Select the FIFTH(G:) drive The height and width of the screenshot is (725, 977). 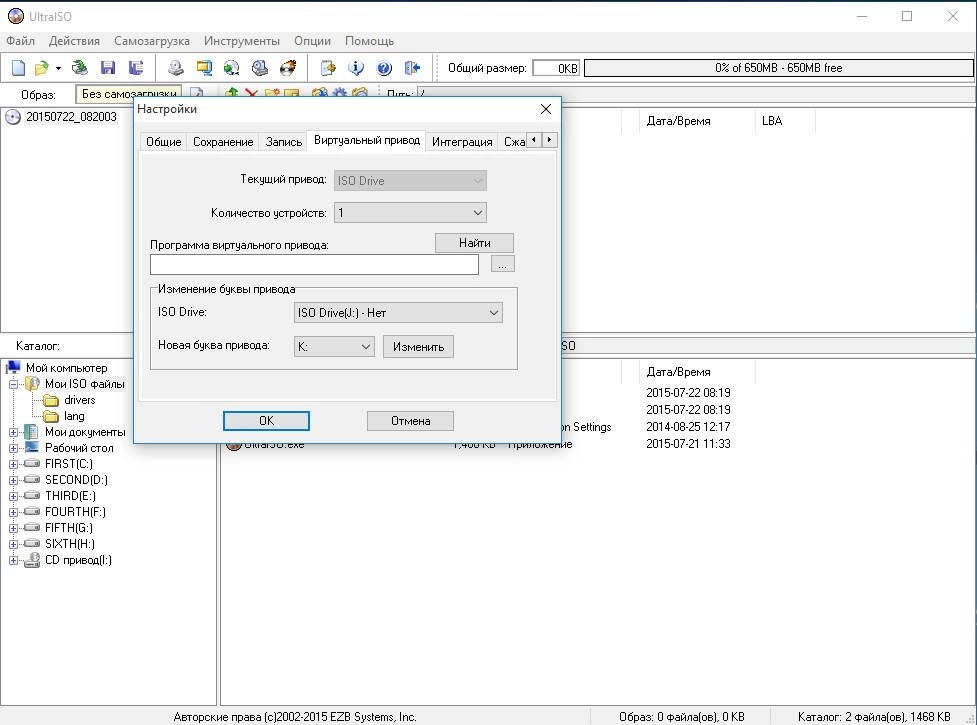(x=69, y=528)
